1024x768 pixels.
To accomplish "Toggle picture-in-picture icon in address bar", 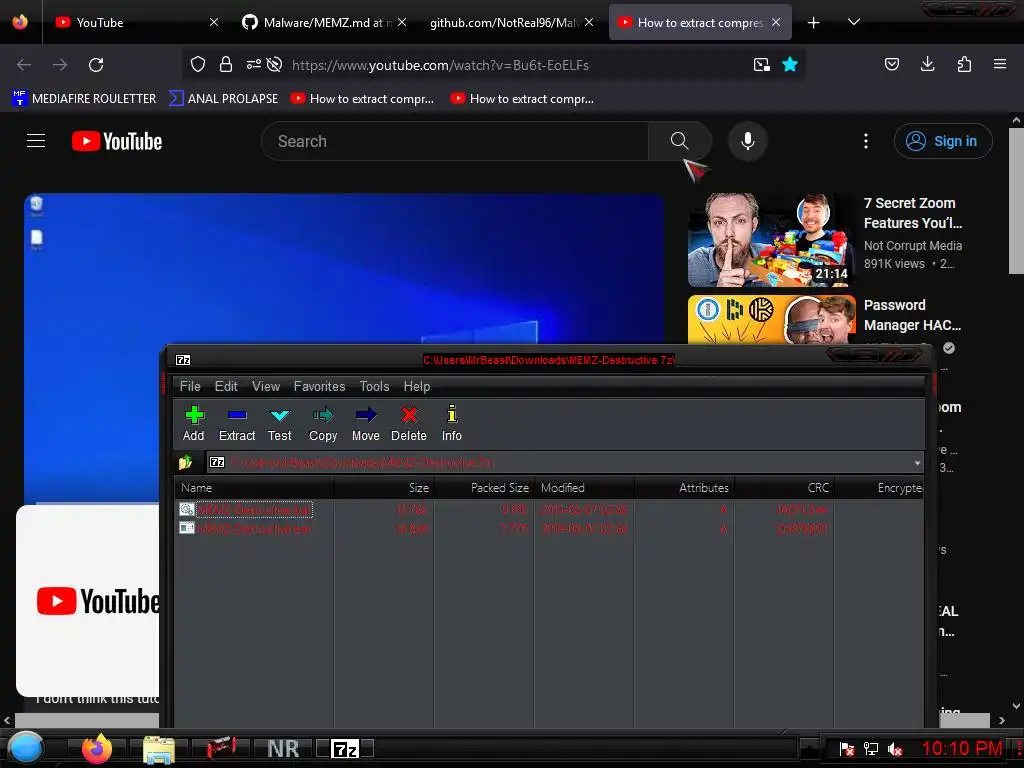I will (x=761, y=64).
